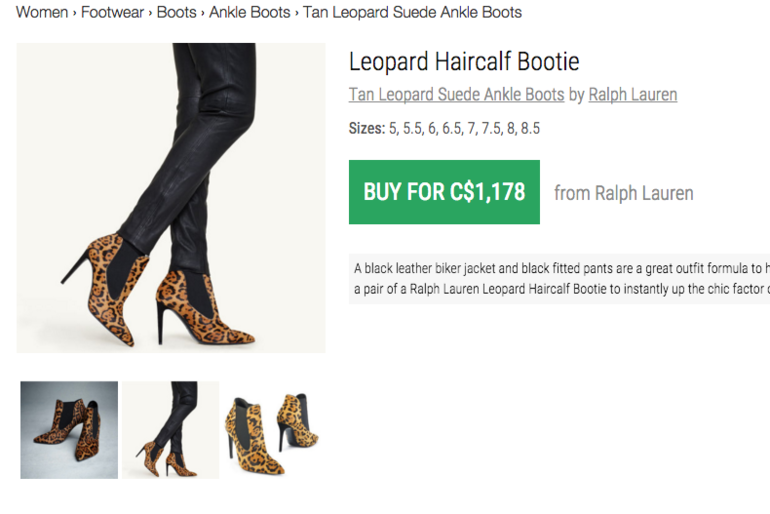The width and height of the screenshot is (770, 514).
Task: Click size 8.5 in the sizes list
Action: (x=529, y=129)
